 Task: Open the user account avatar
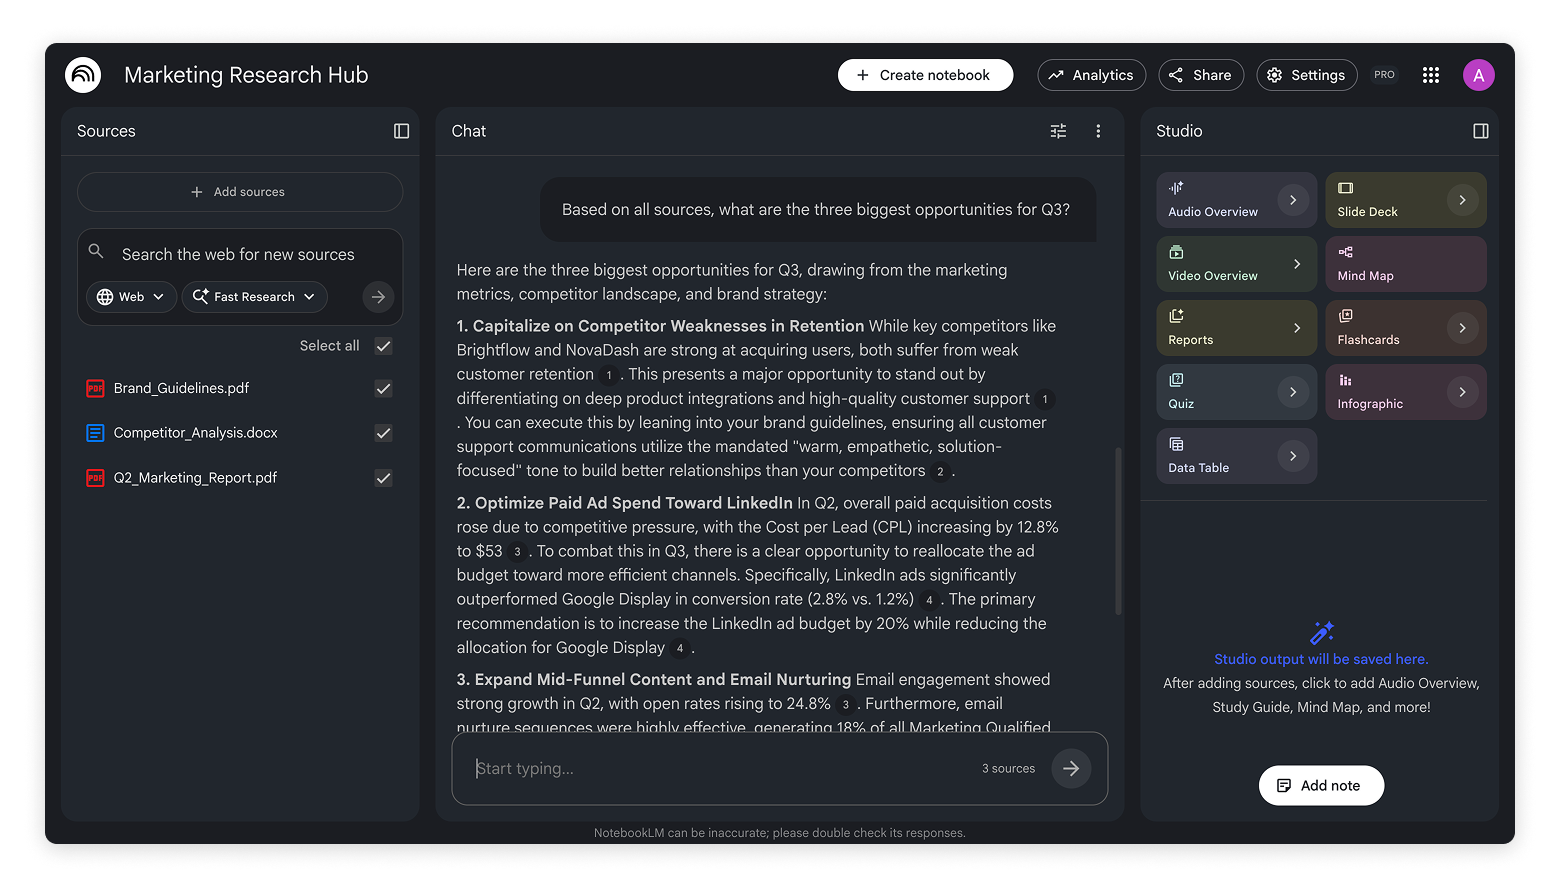pyautogui.click(x=1478, y=75)
